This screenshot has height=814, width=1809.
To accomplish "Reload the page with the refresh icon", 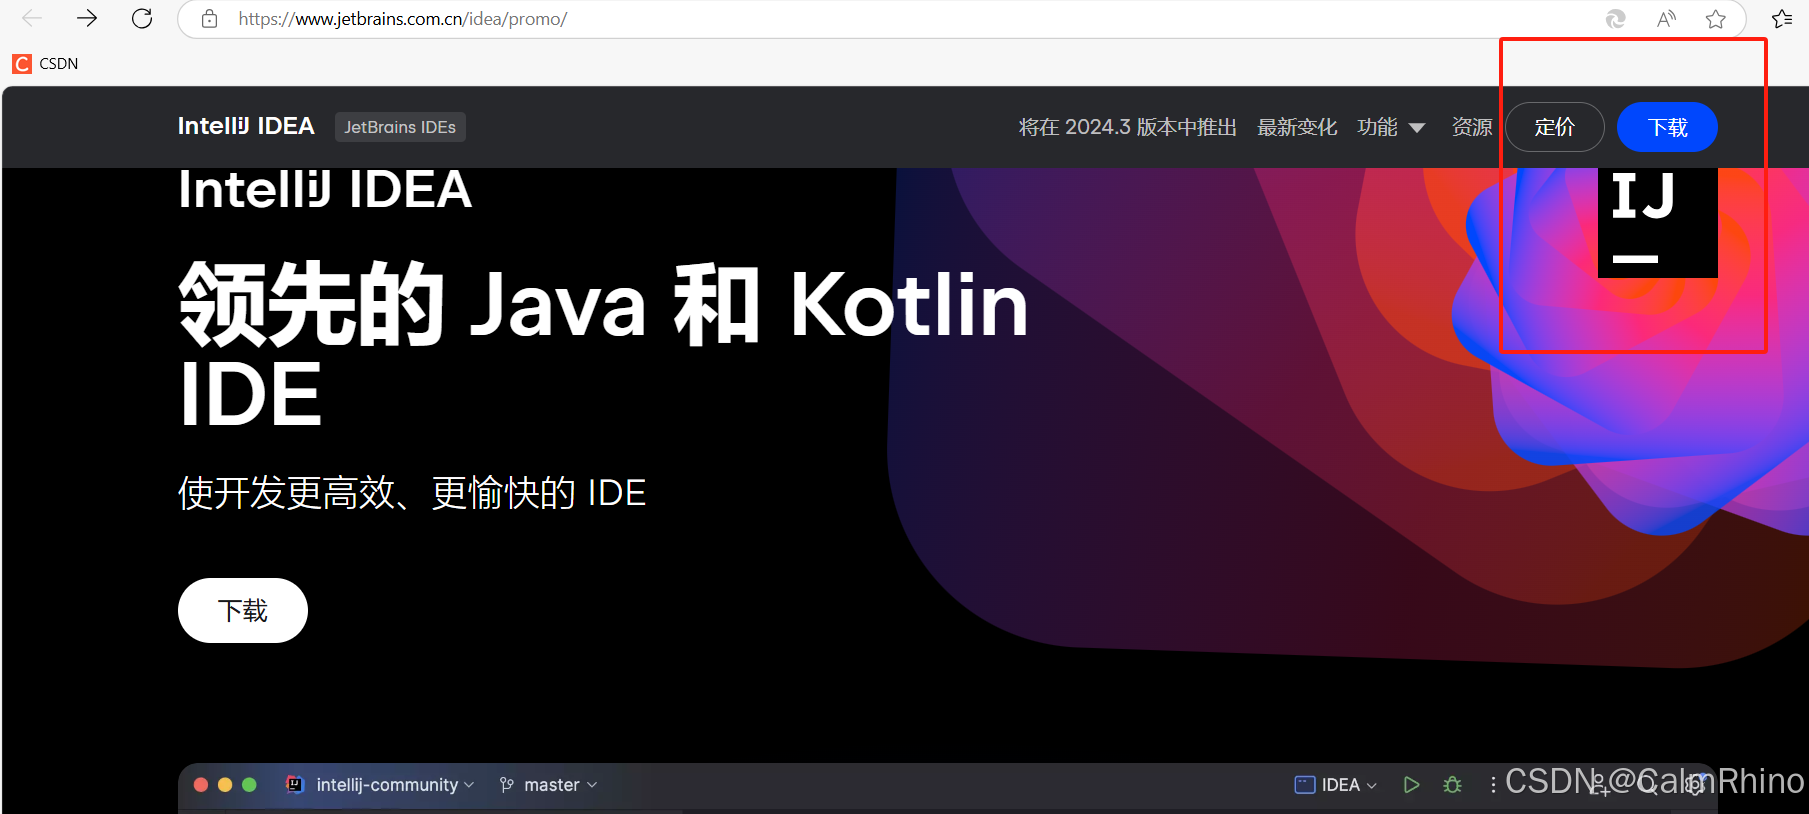I will 142,18.
